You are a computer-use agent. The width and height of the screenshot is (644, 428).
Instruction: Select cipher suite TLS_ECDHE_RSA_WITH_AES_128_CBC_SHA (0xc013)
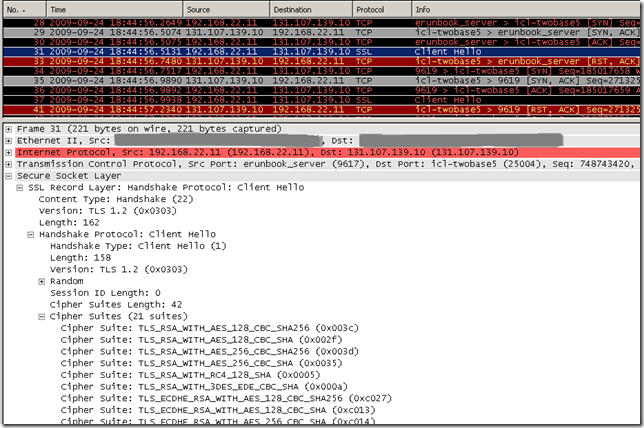pyautogui.click(x=218, y=410)
